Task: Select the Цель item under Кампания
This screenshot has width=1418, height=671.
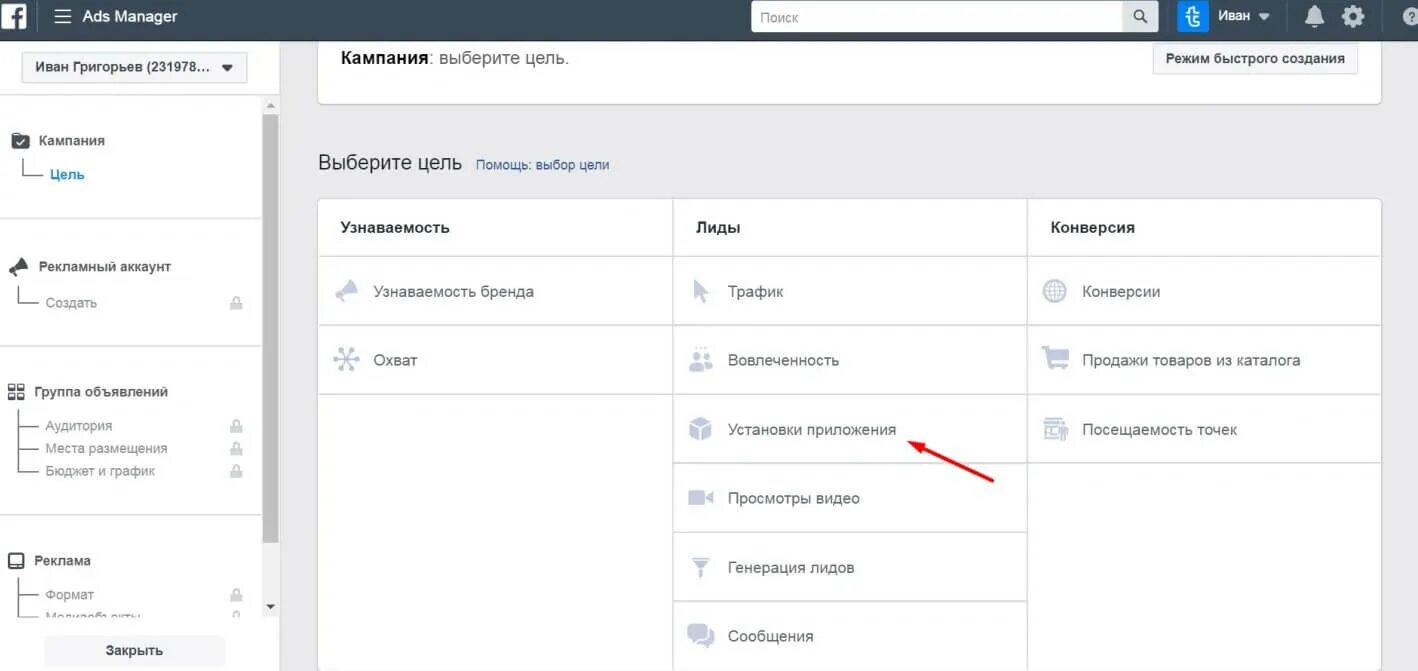Action: click(67, 174)
